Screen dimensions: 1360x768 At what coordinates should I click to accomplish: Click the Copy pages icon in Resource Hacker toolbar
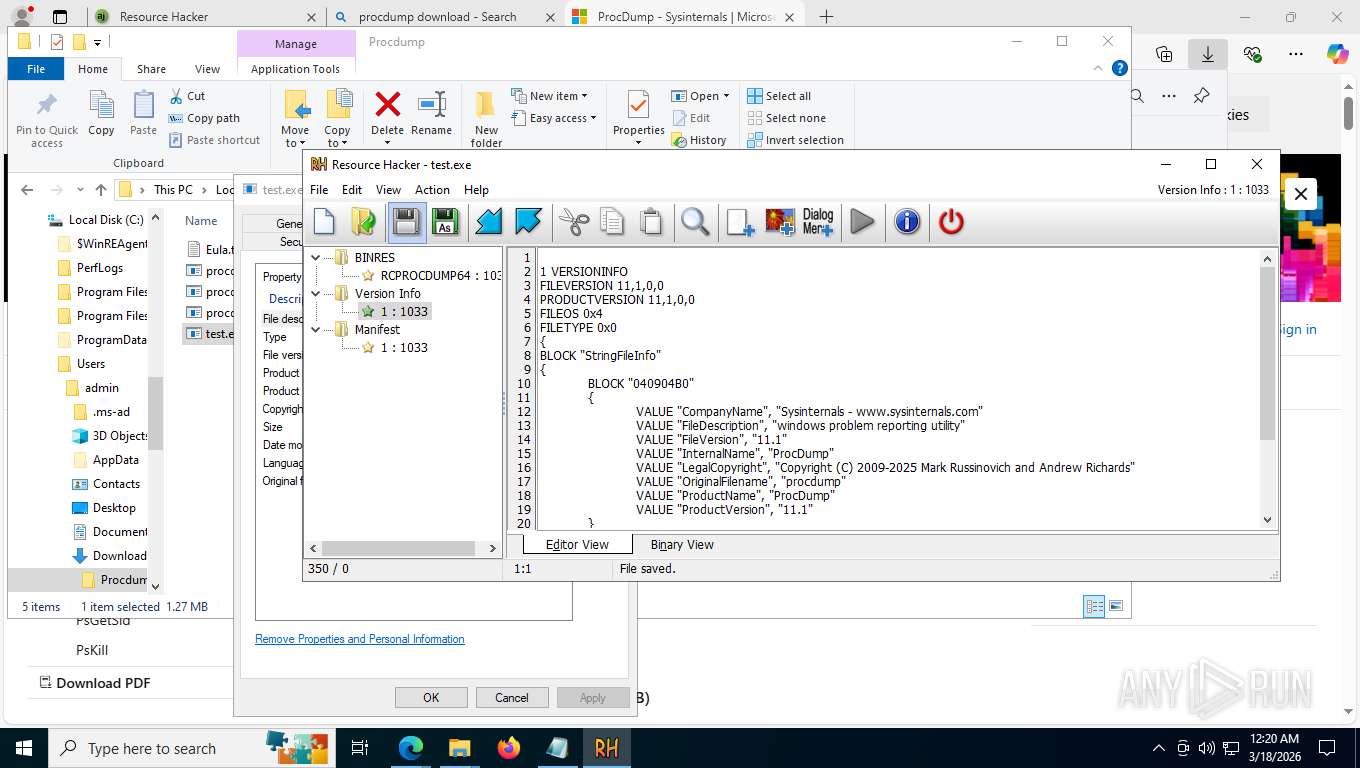pos(612,222)
